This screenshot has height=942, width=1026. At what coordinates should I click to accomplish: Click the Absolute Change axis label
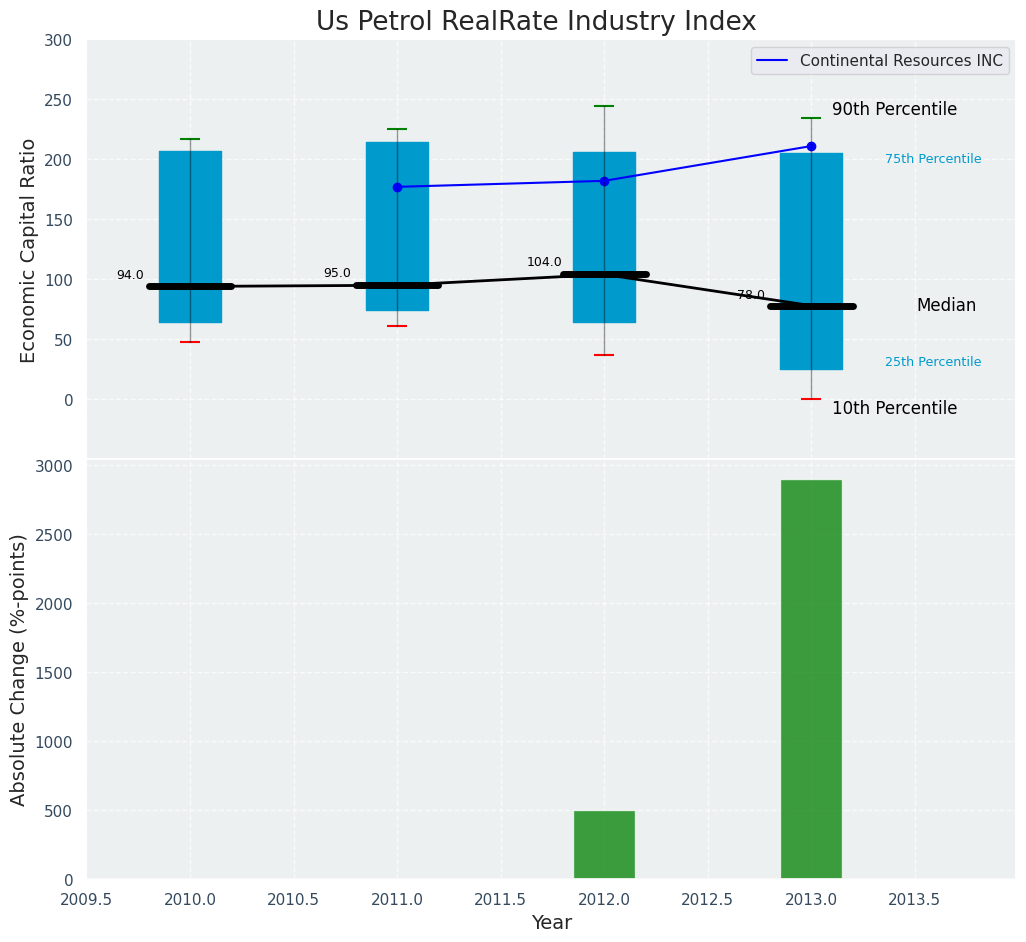pos(19,669)
